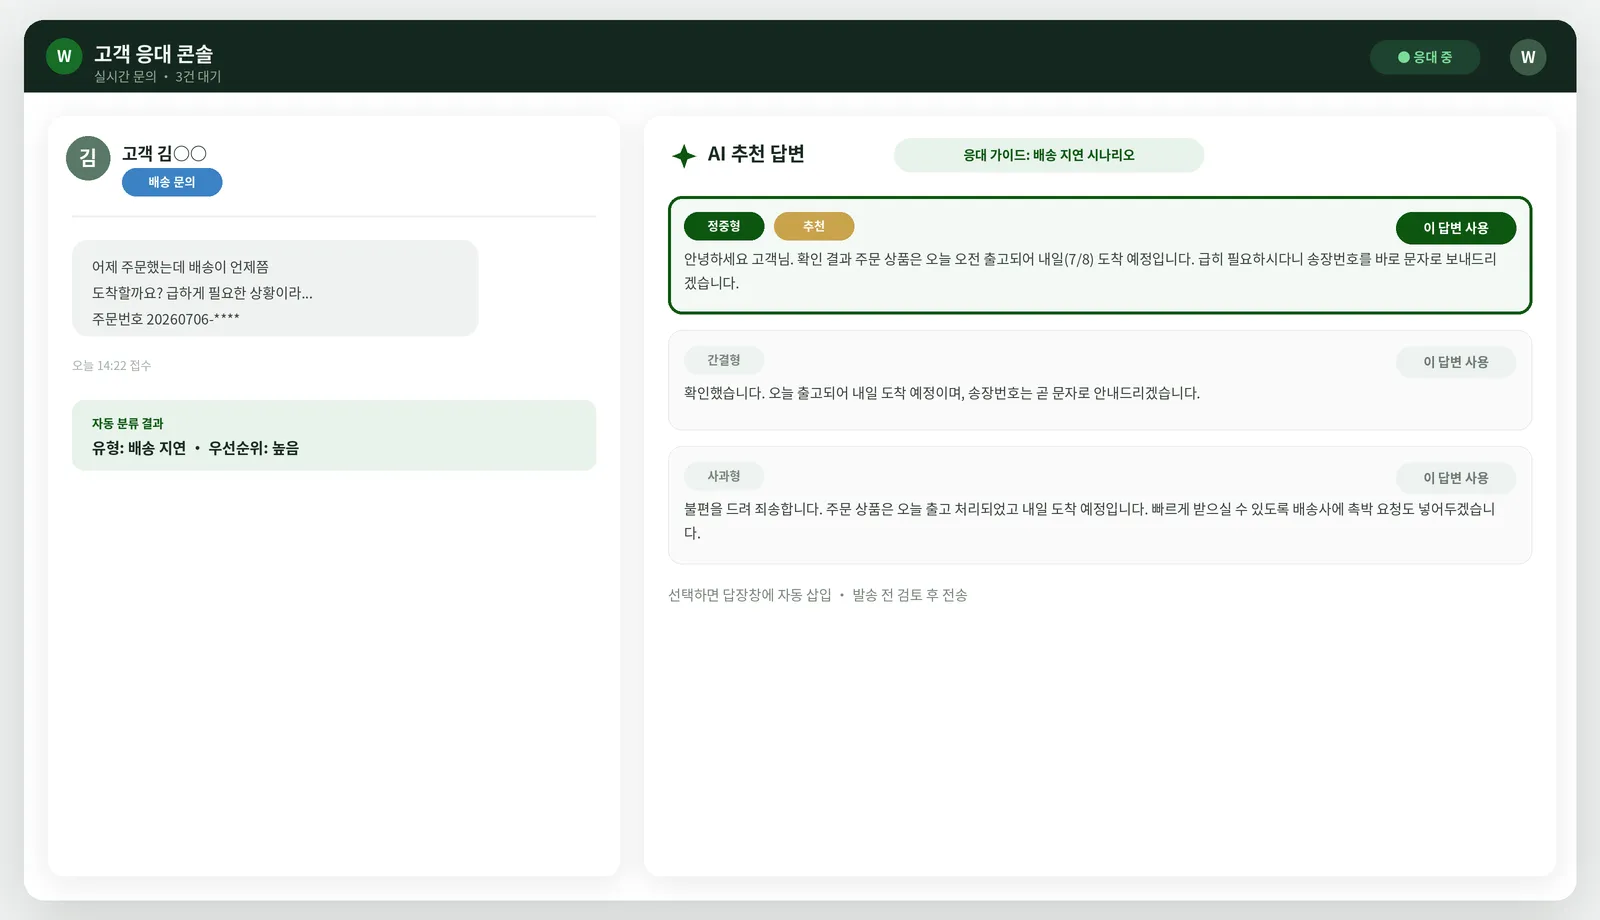The height and width of the screenshot is (920, 1600).
Task: Click the customer name 고객 김○○
Action: 164,153
